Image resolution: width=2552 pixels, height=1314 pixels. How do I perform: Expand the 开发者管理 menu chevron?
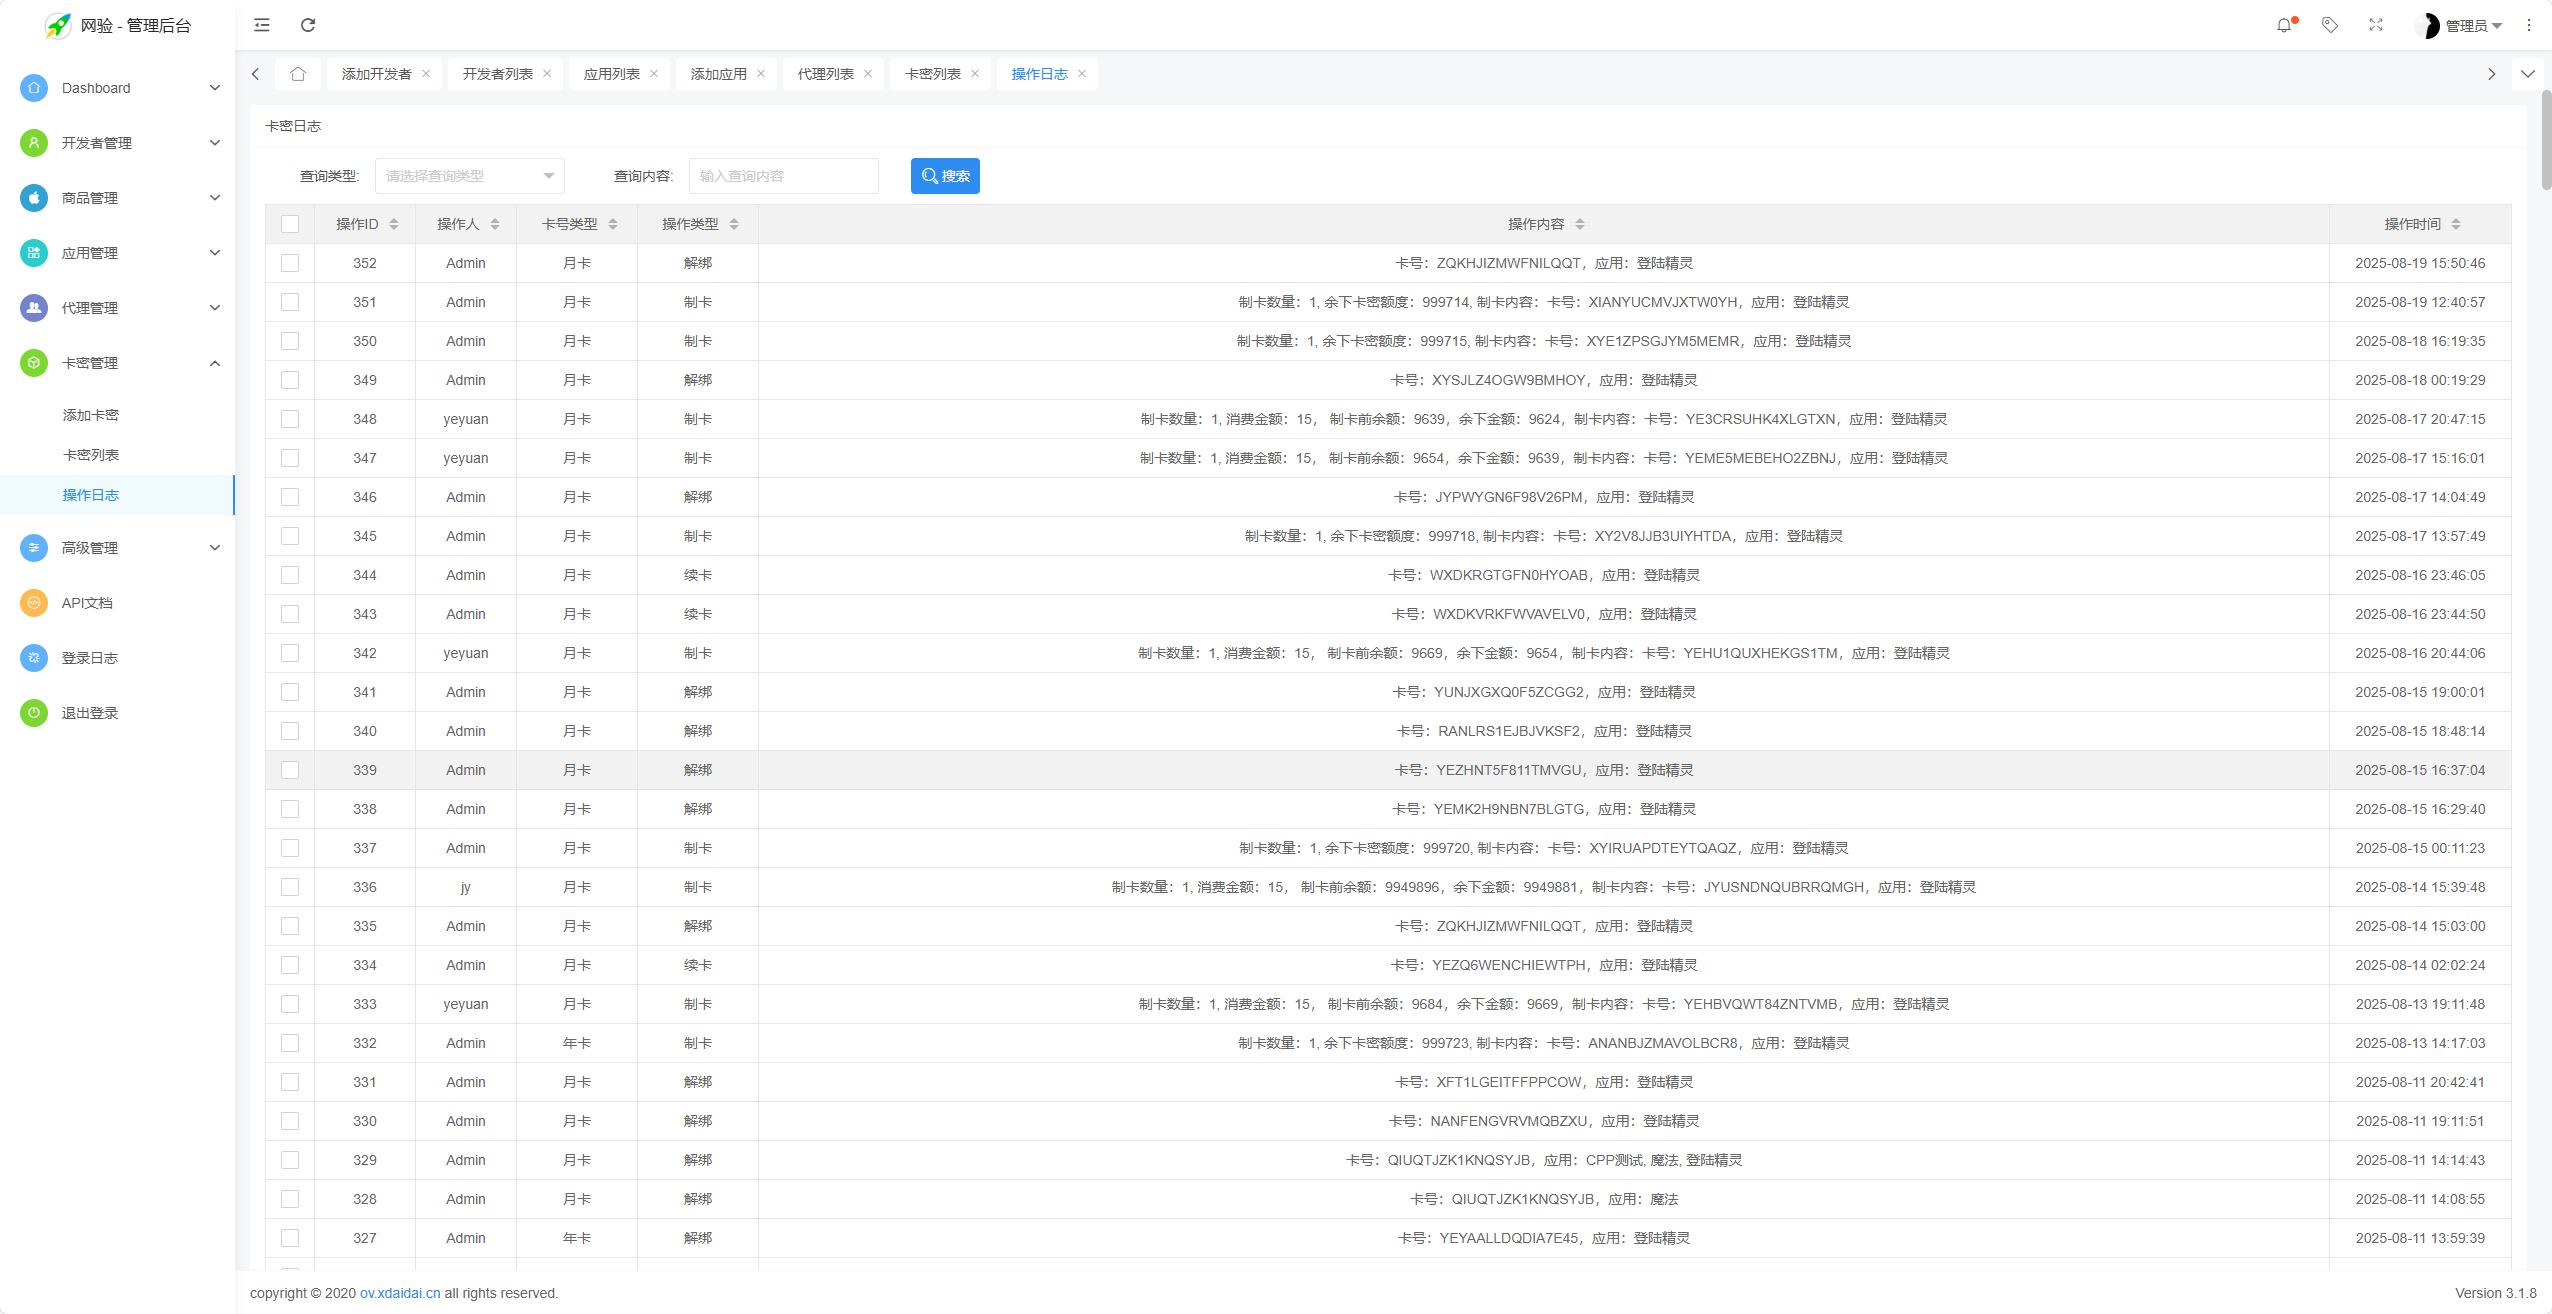click(215, 143)
